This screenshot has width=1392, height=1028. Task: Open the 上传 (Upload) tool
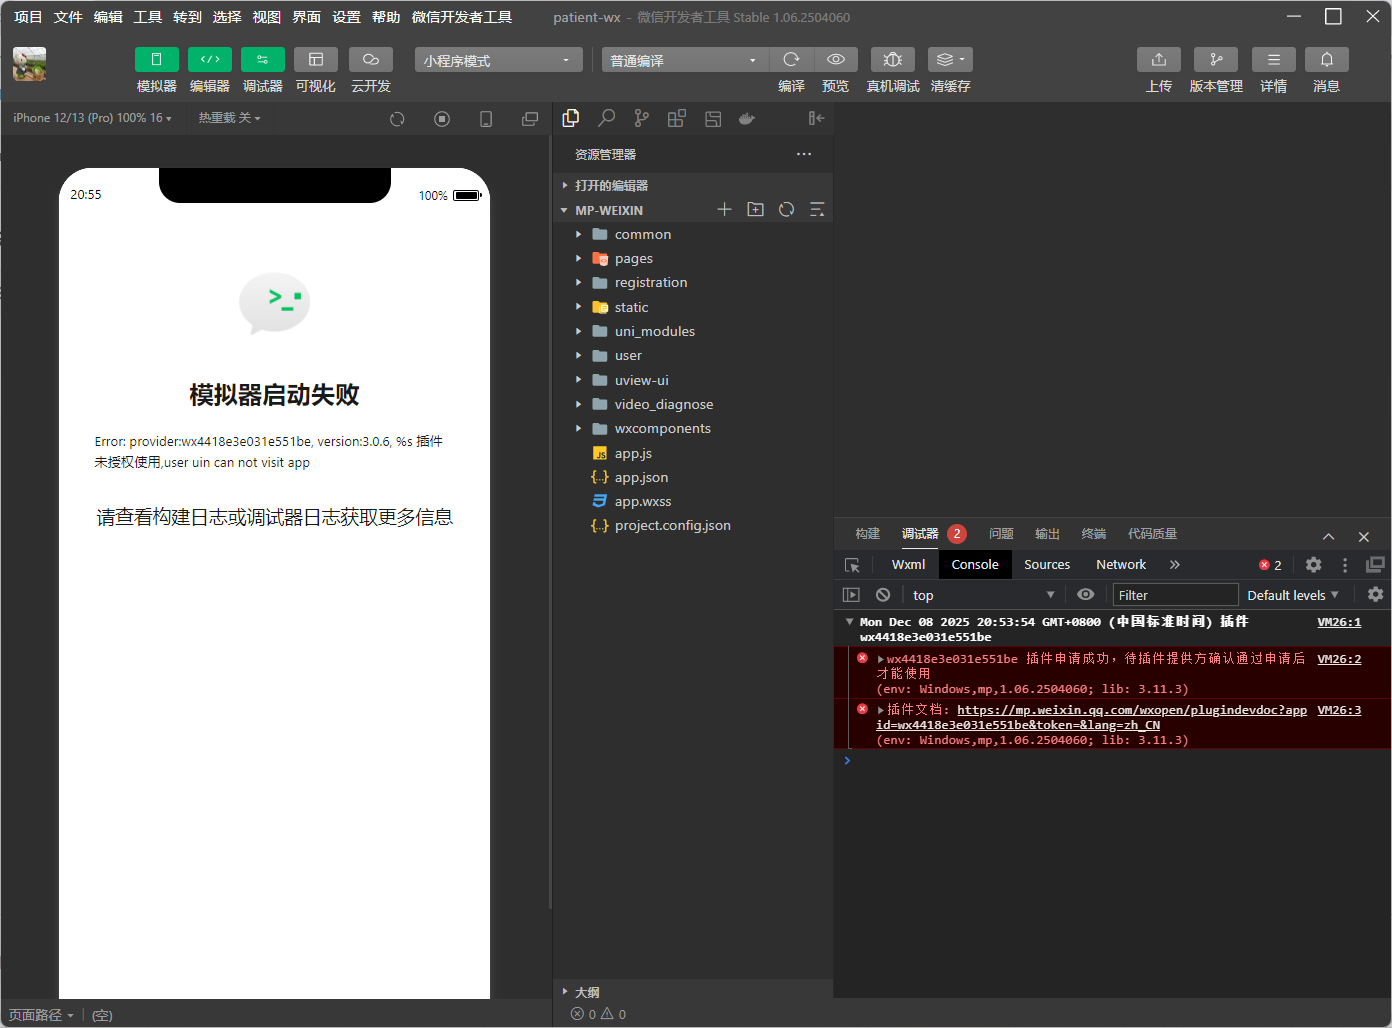(1159, 69)
